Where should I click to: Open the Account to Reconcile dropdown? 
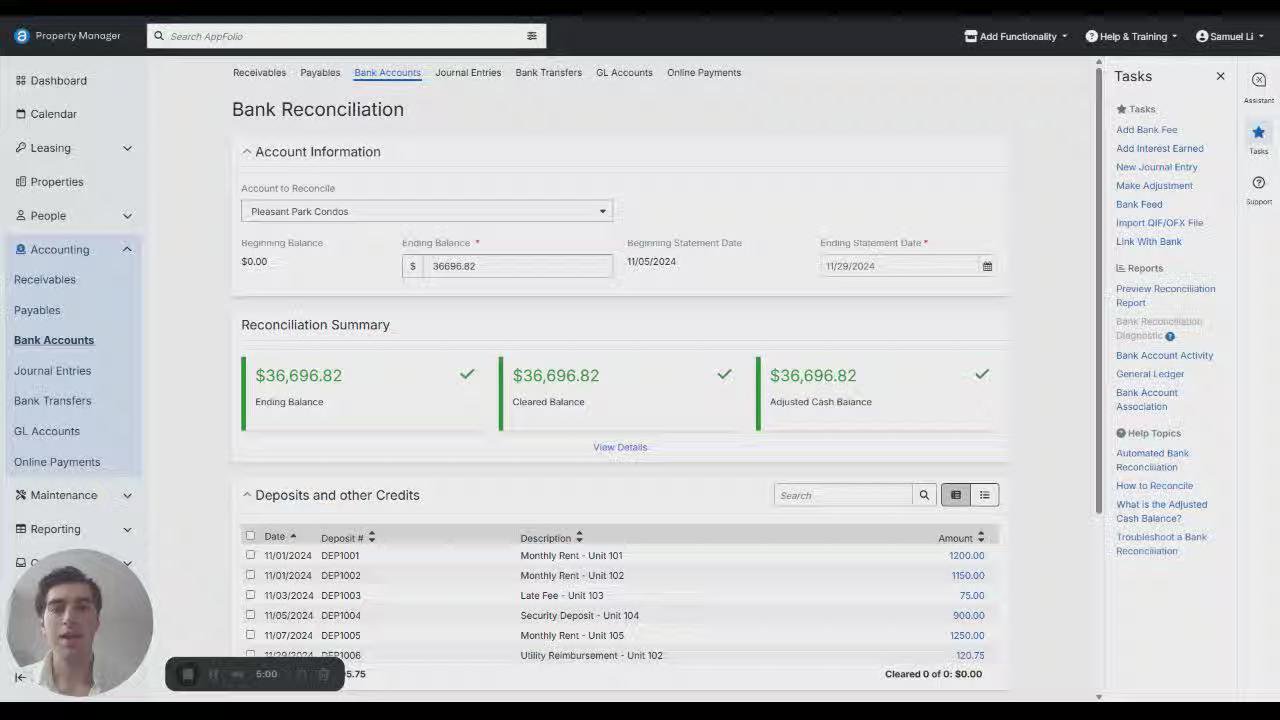[x=427, y=211]
